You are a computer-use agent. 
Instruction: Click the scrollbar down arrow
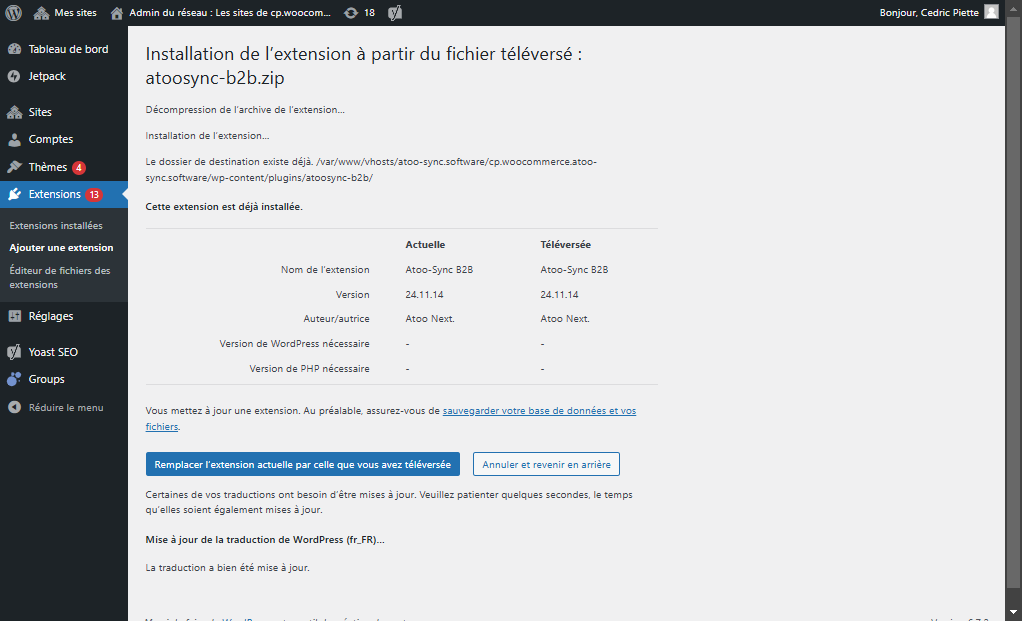[x=1014, y=612]
